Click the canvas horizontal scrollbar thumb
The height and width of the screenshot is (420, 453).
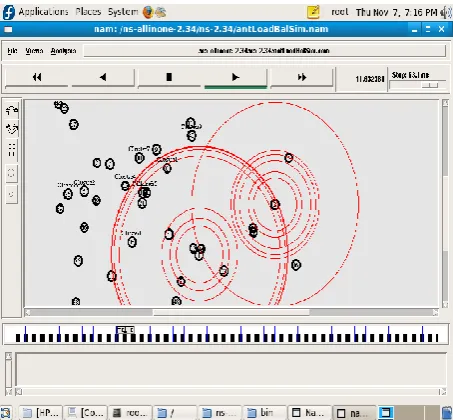[x=231, y=312]
